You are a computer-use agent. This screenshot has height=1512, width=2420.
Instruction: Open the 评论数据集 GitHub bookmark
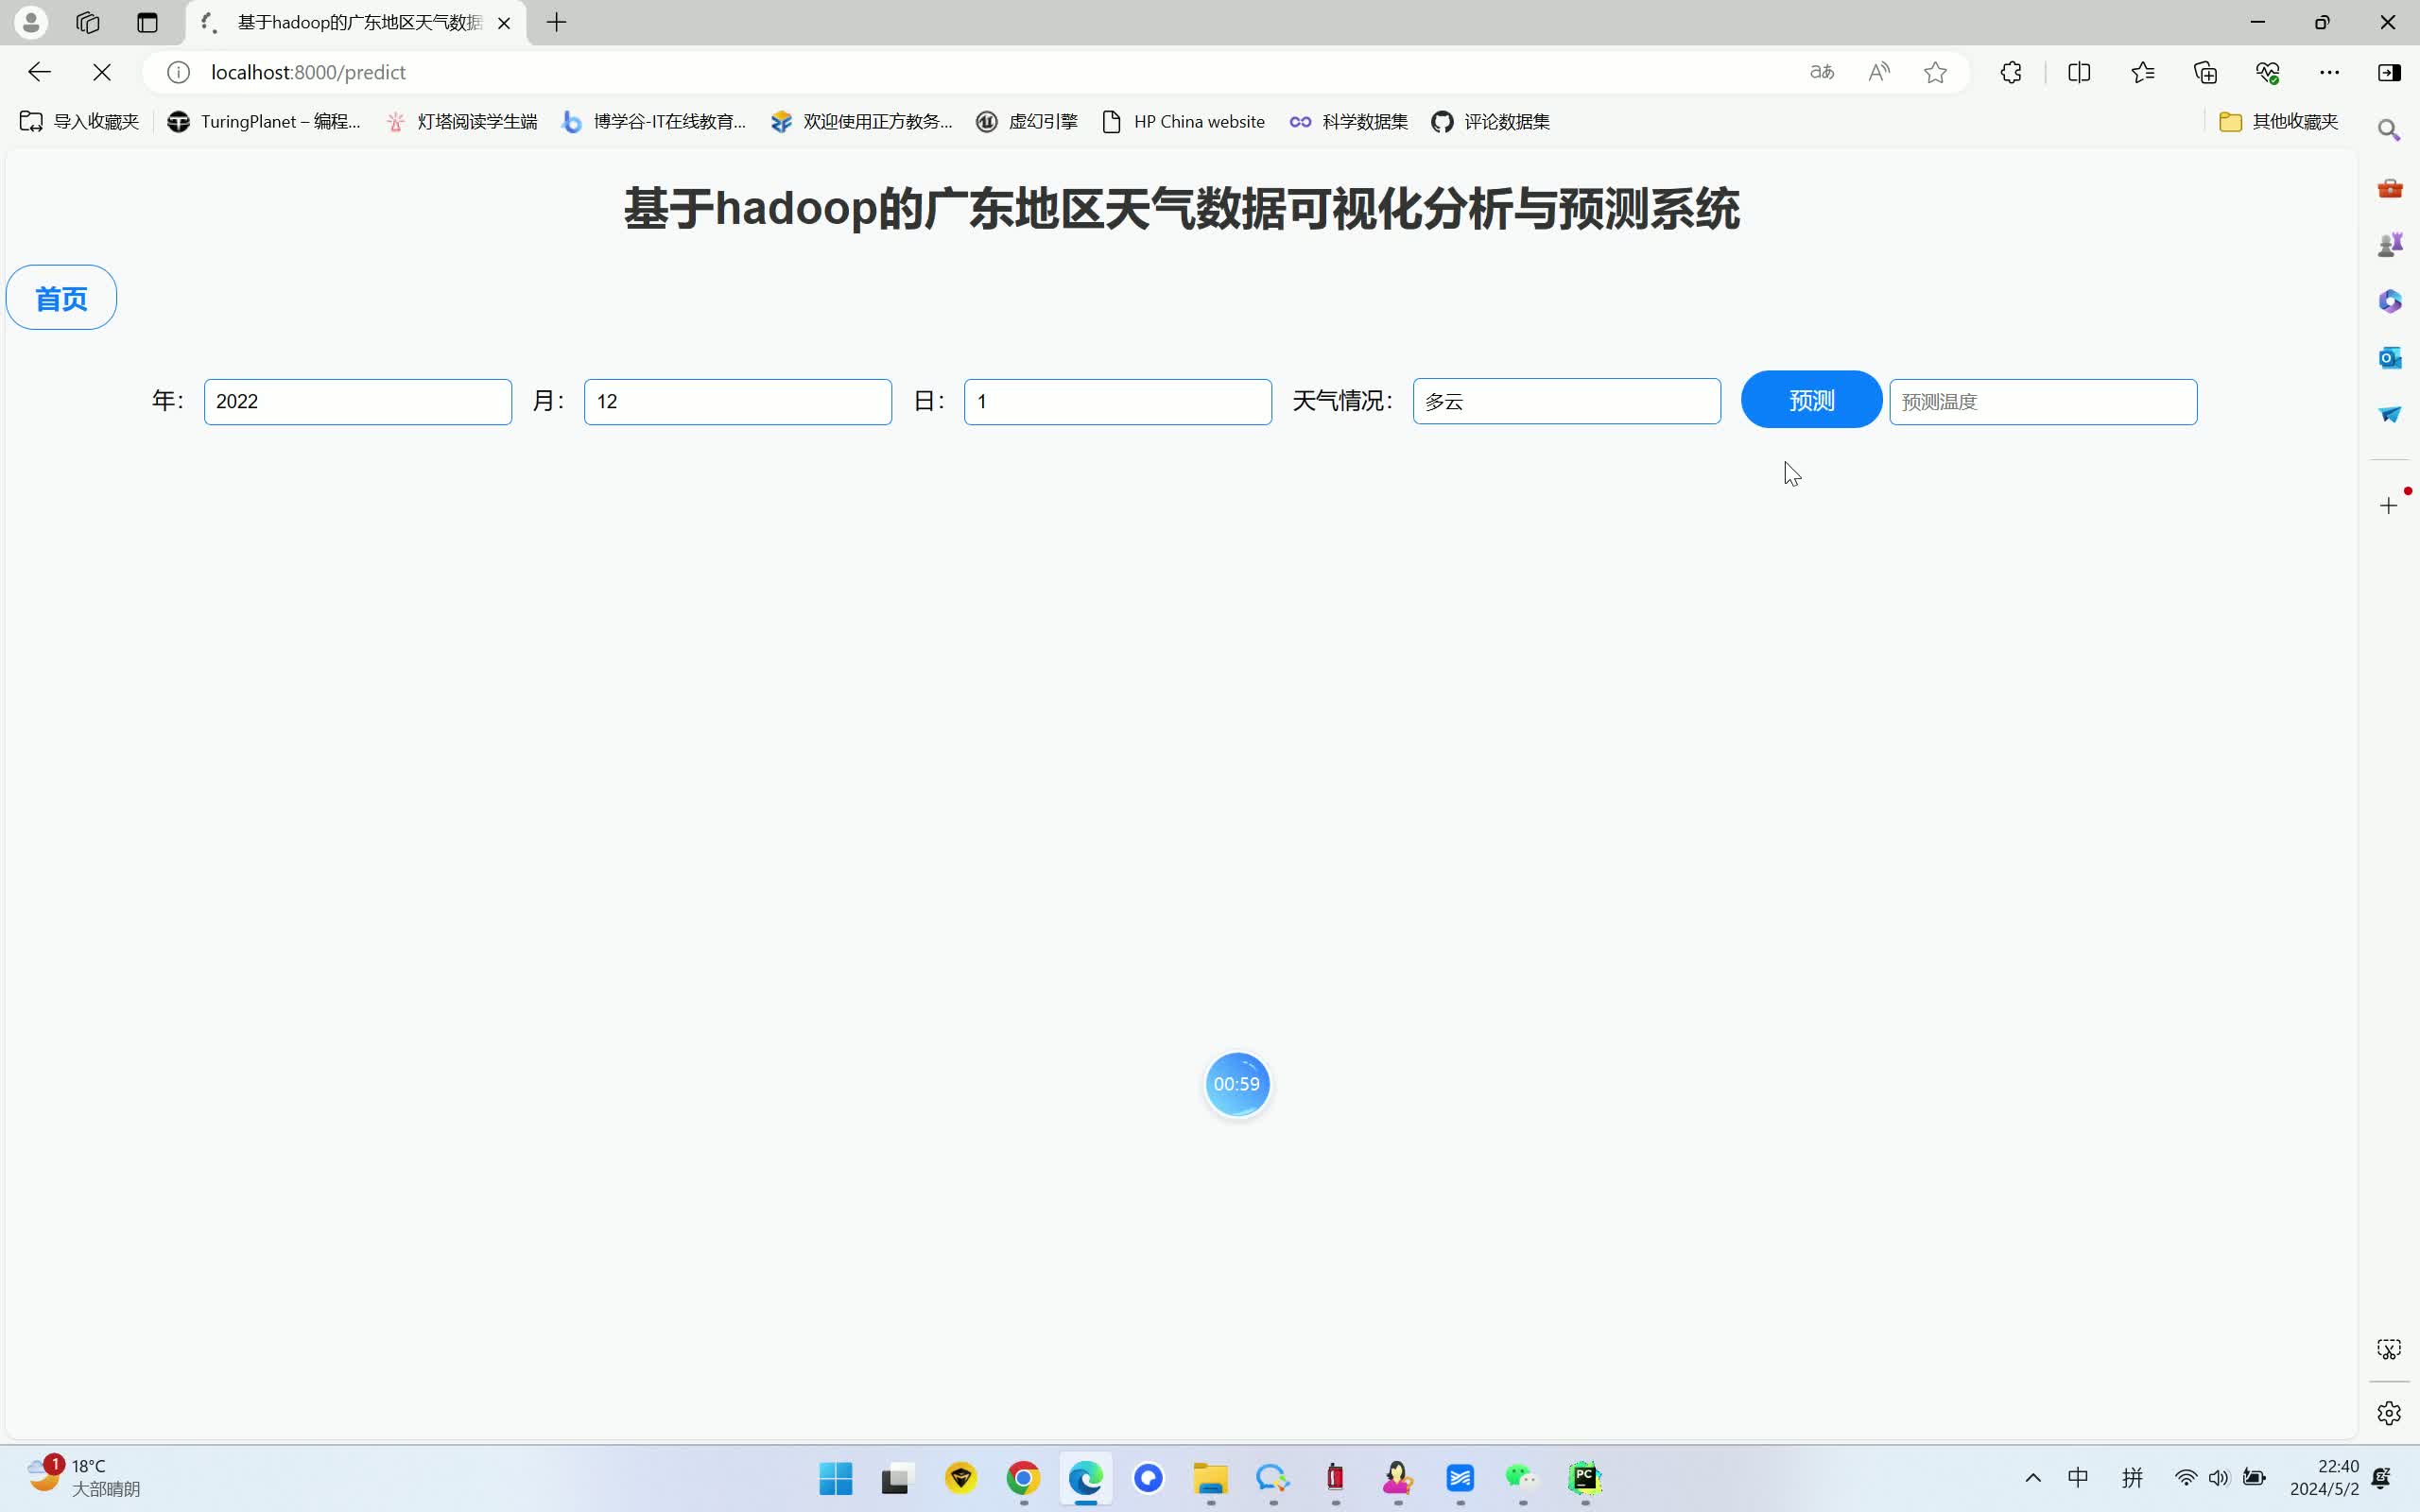click(x=1490, y=121)
